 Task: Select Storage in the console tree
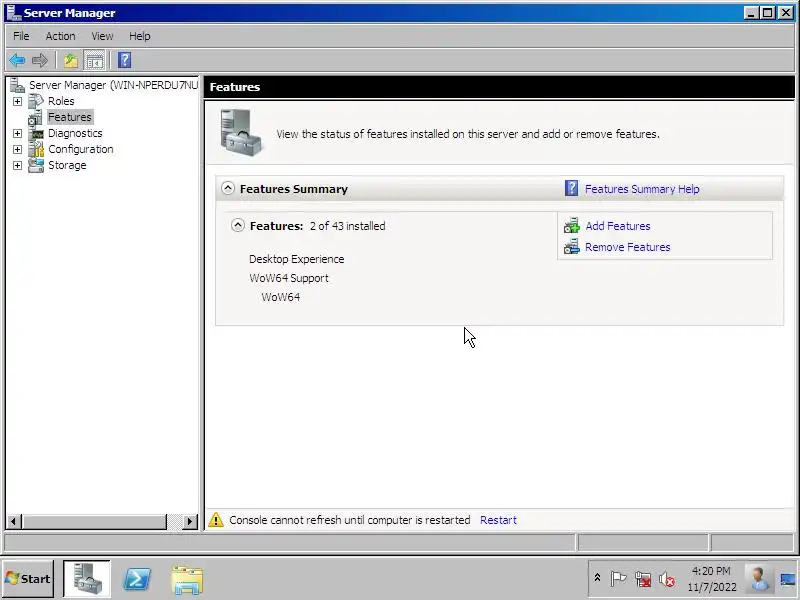67,165
